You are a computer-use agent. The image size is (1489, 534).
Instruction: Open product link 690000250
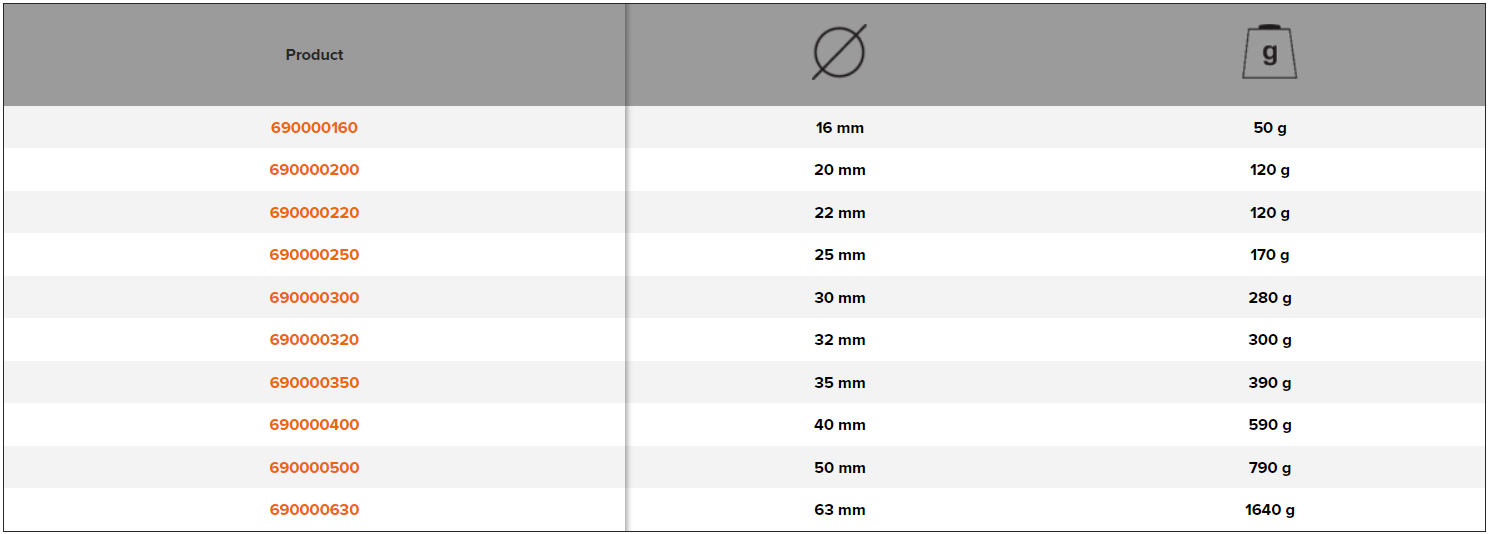(x=314, y=255)
